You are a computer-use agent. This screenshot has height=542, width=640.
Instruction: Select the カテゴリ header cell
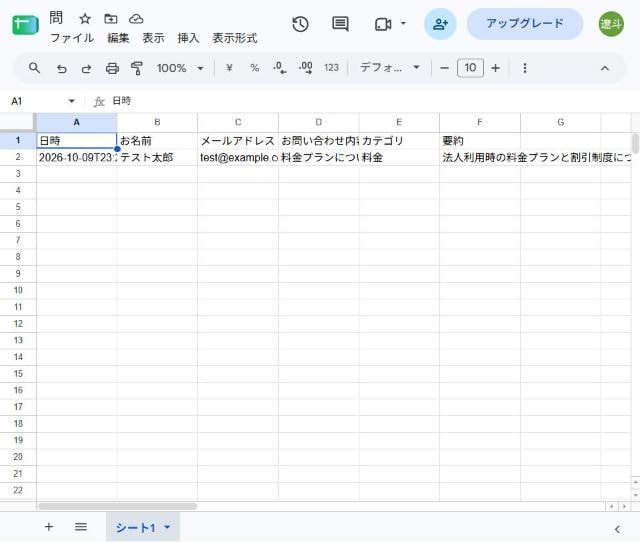pyautogui.click(x=399, y=141)
